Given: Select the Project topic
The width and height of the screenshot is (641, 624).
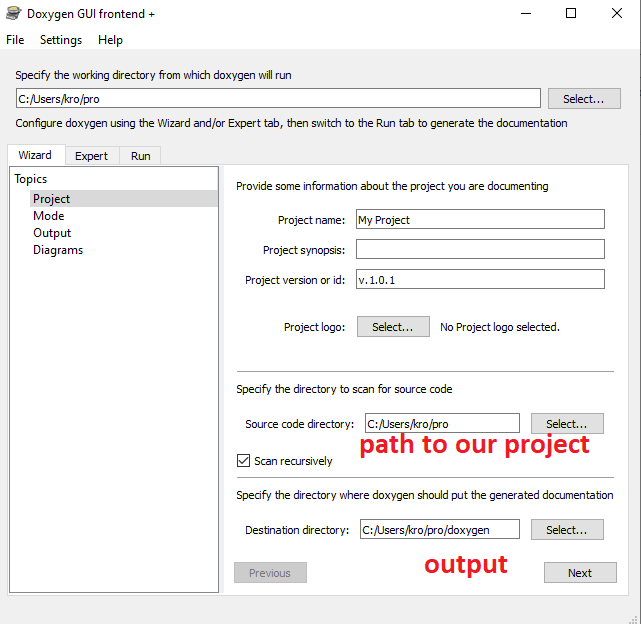Looking at the screenshot, I should tap(123, 199).
